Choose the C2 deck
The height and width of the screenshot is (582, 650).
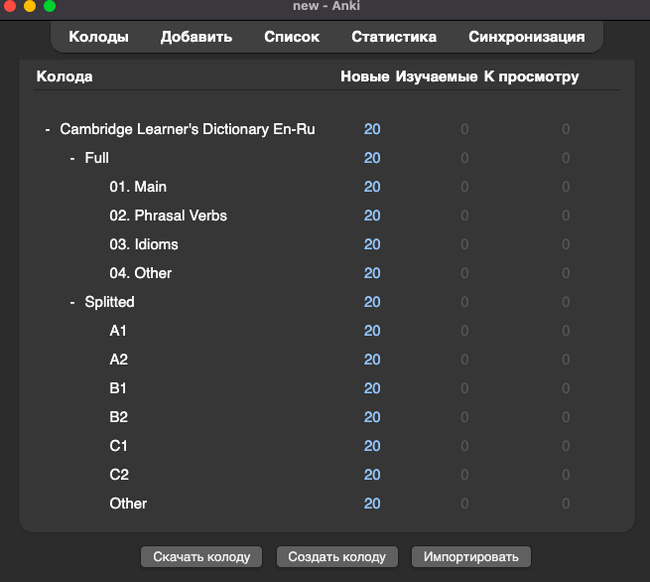119,475
